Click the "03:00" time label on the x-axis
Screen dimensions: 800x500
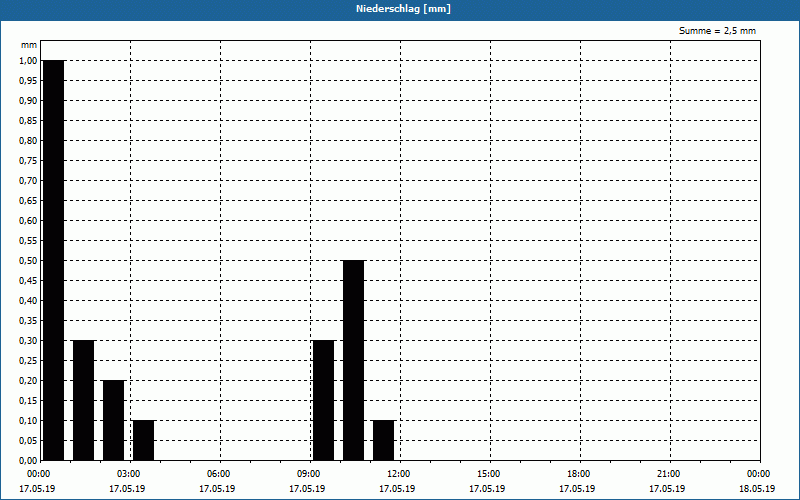(x=127, y=474)
